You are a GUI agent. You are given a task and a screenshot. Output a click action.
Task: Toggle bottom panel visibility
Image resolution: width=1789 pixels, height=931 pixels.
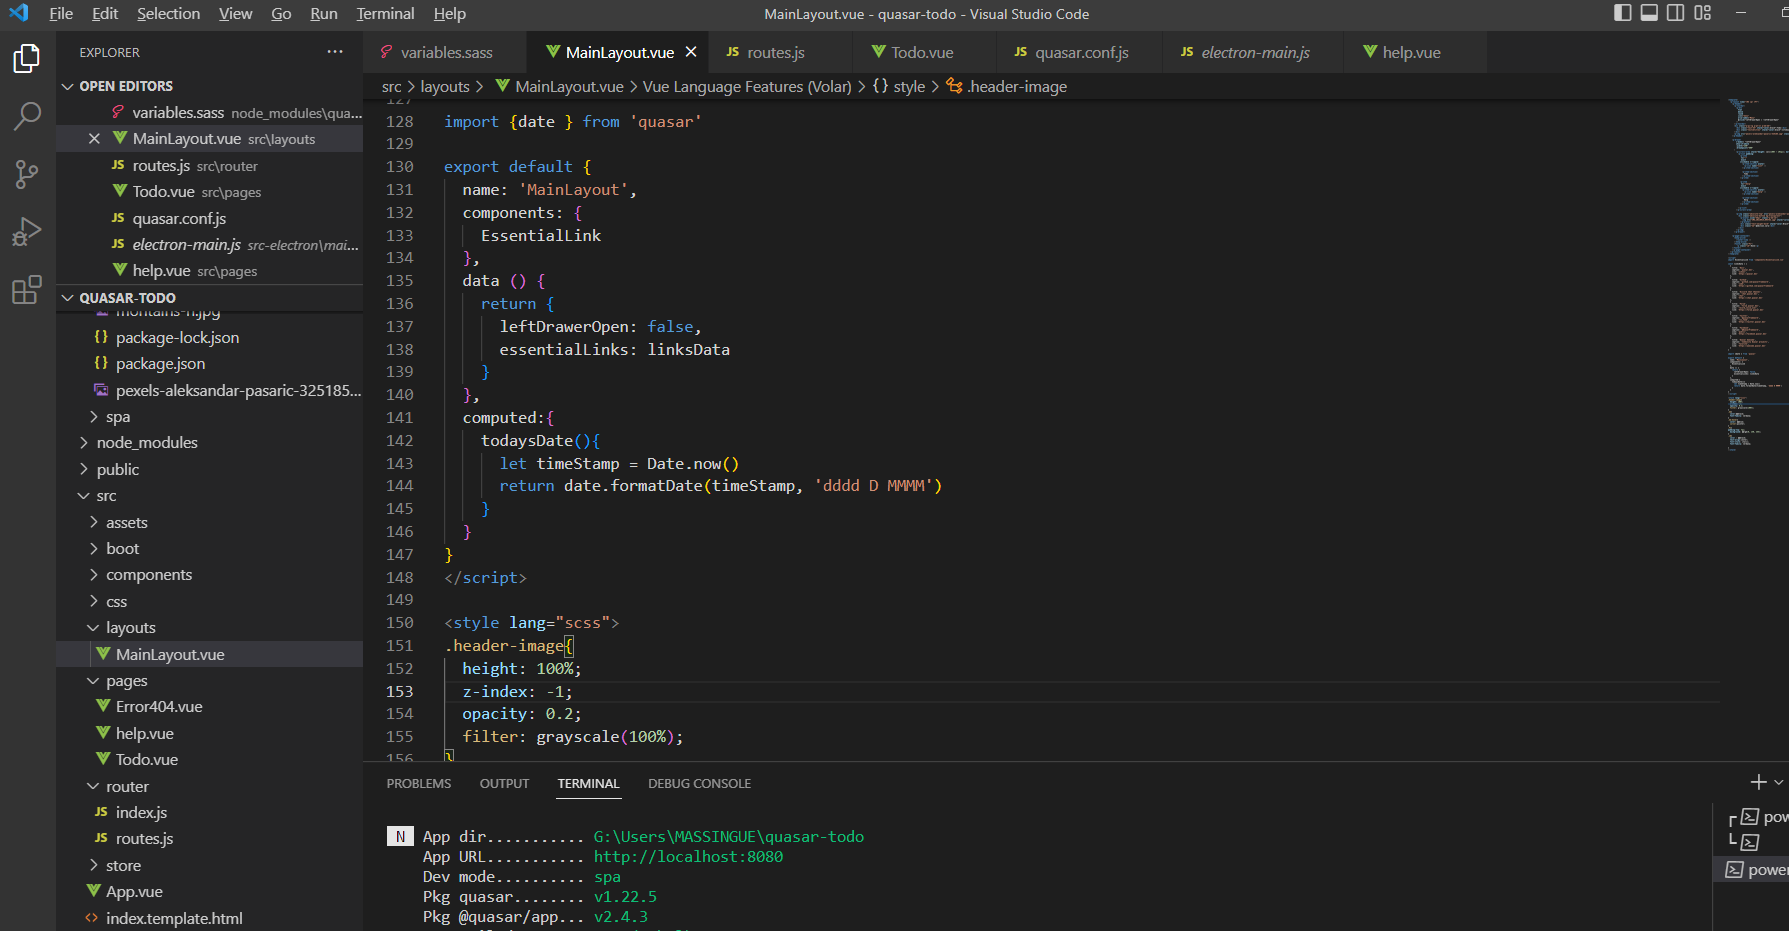pyautogui.click(x=1649, y=13)
